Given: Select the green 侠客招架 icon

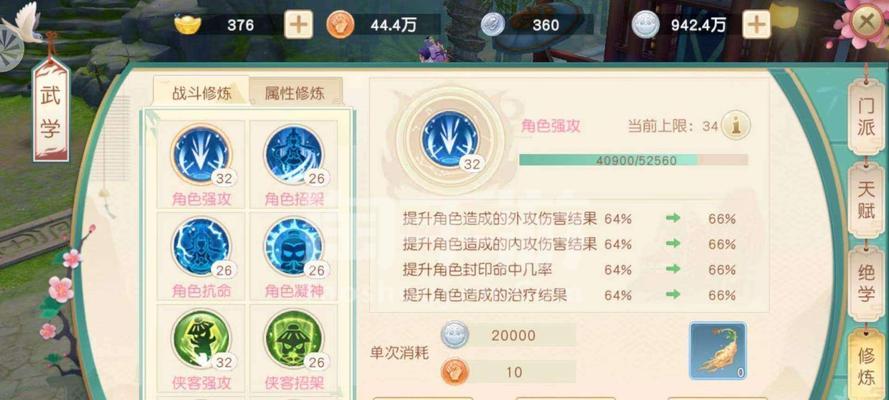Looking at the screenshot, I should click(294, 339).
